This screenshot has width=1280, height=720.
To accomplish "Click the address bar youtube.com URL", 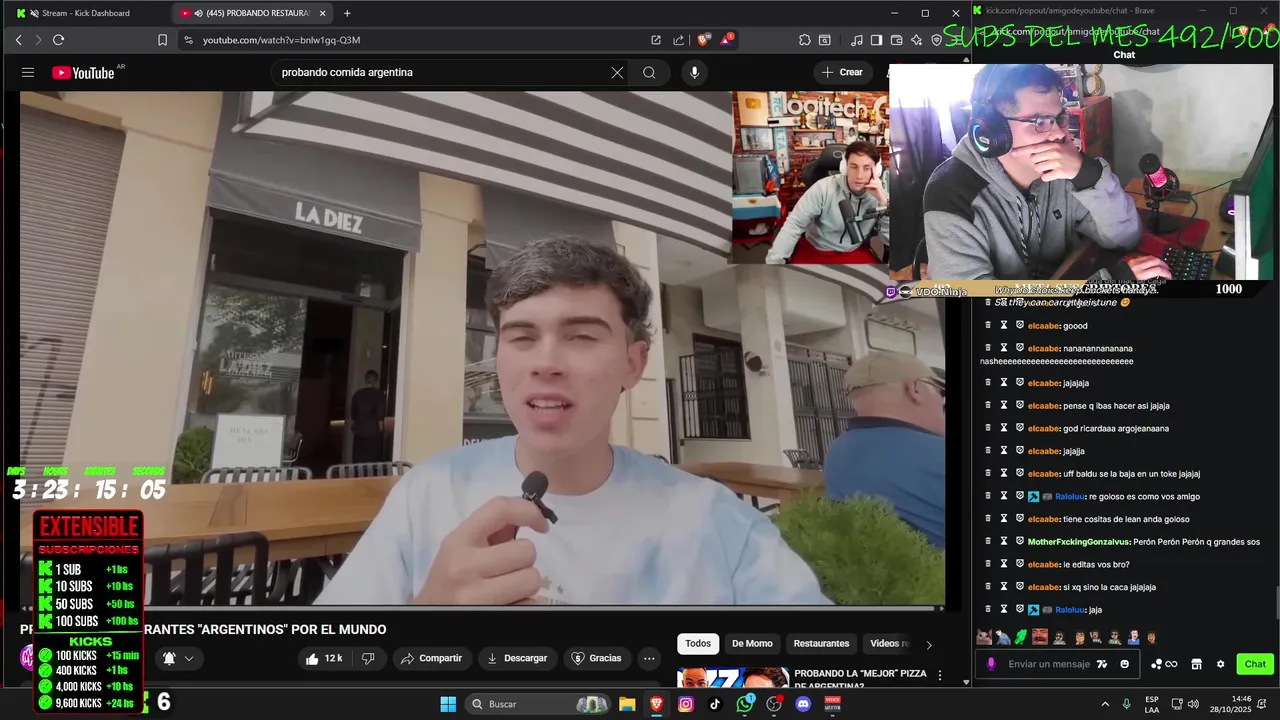I will coord(281,40).
